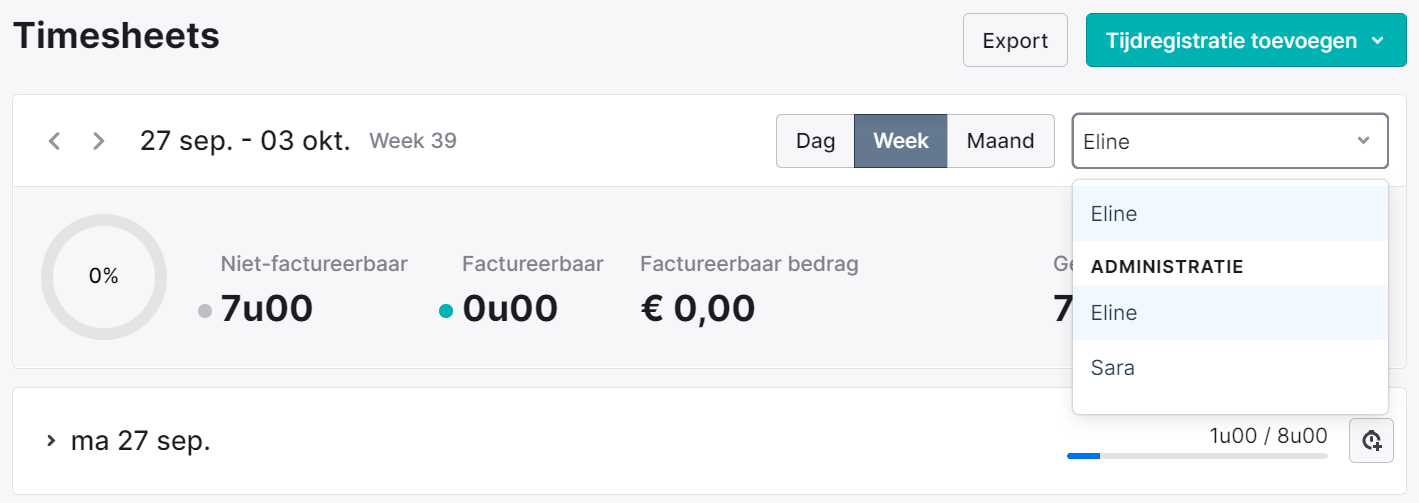1419x503 pixels.
Task: Choose Sara from the user list
Action: point(1230,368)
